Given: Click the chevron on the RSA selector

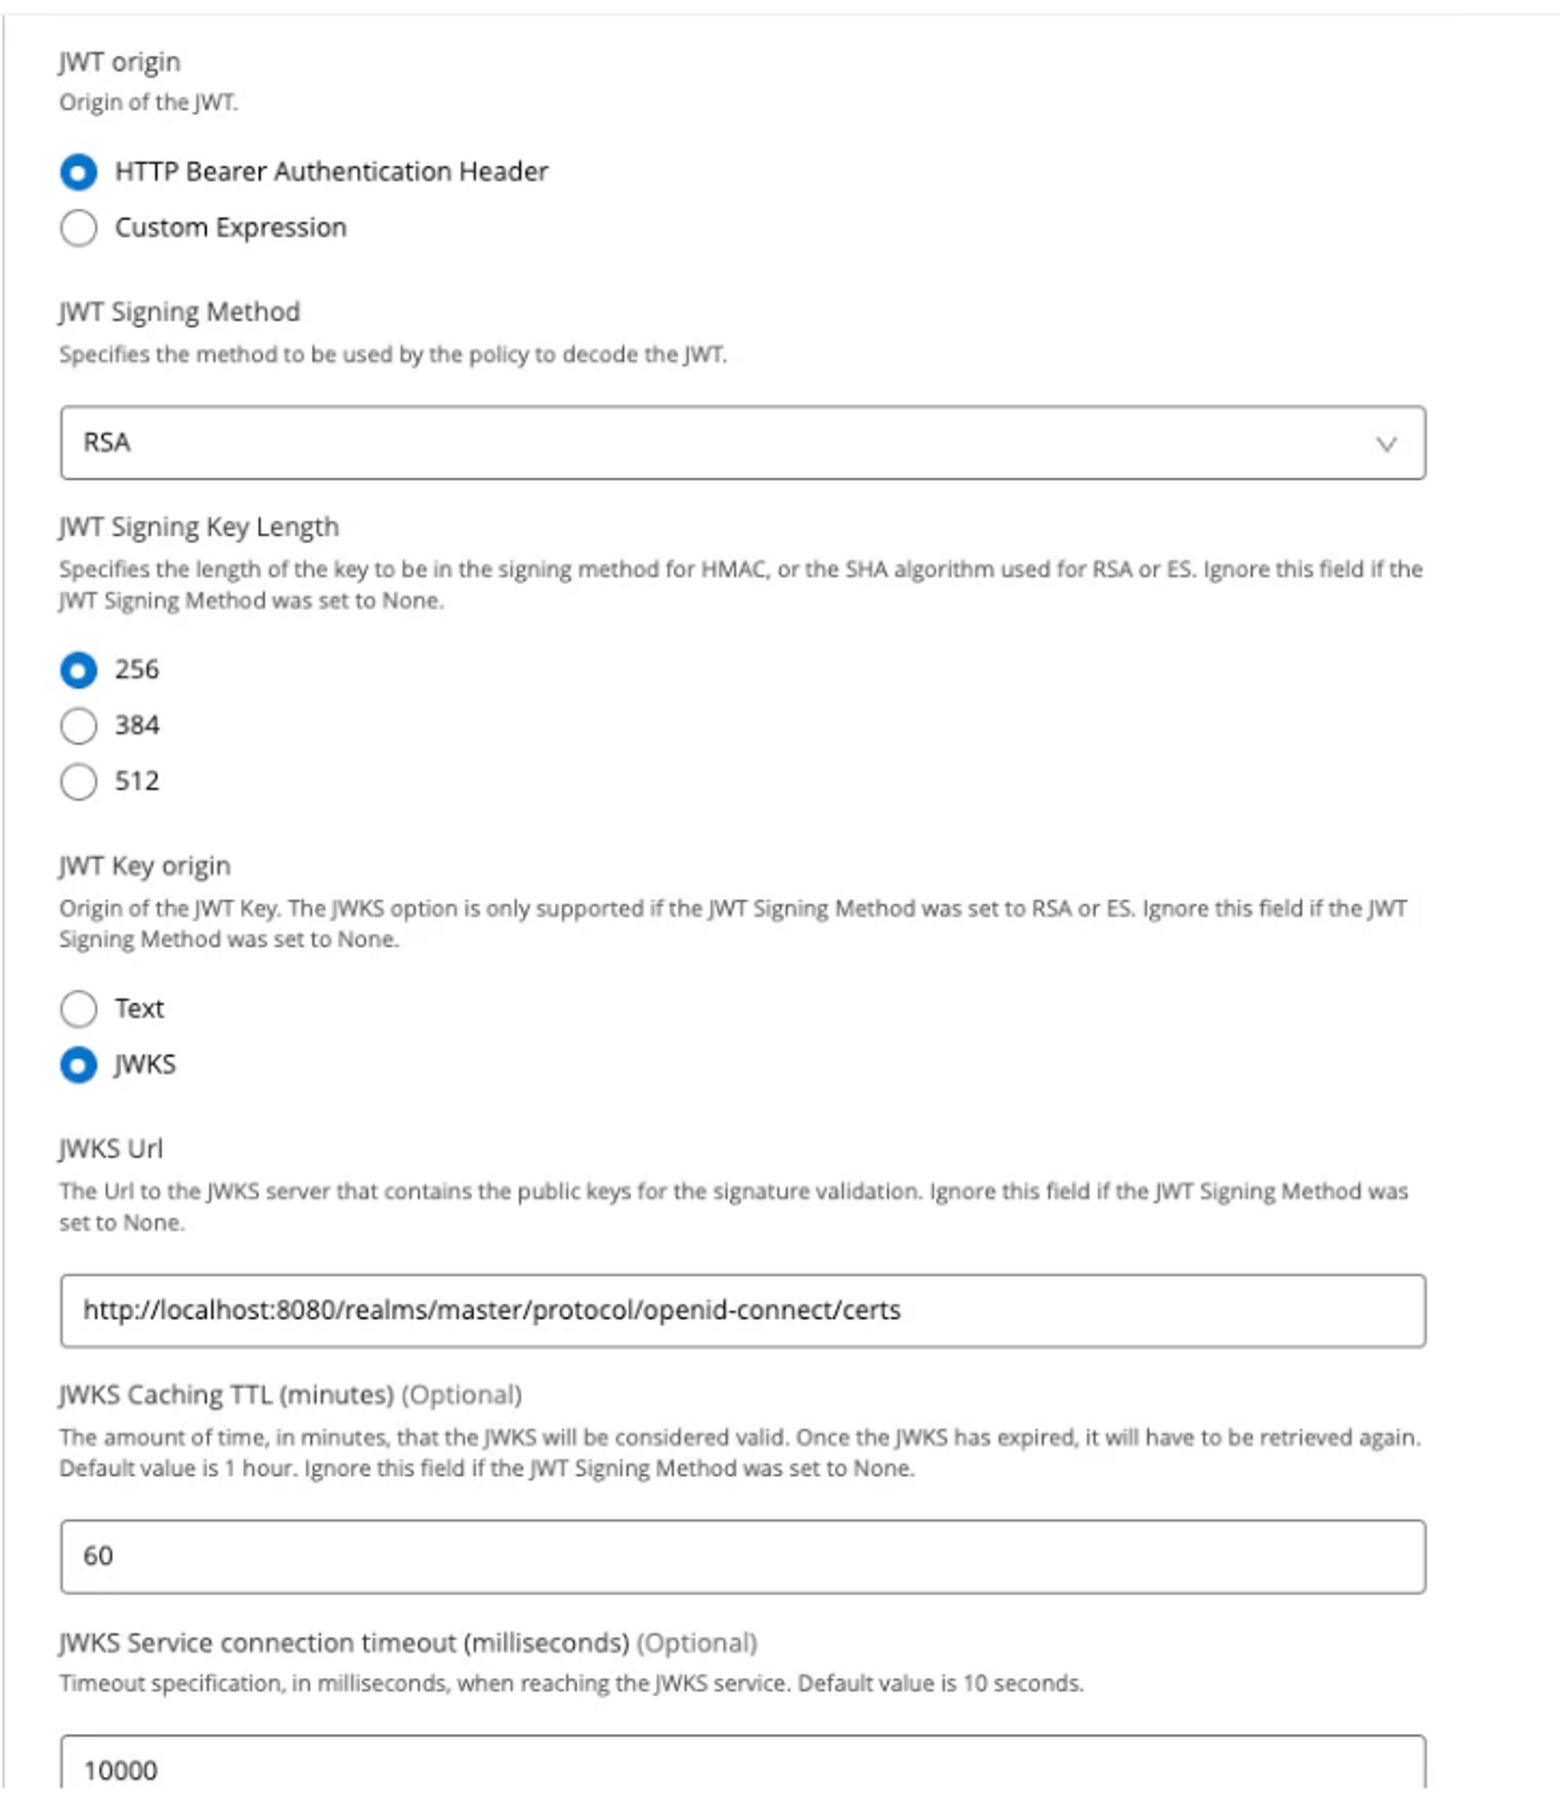Looking at the screenshot, I should (x=1385, y=444).
